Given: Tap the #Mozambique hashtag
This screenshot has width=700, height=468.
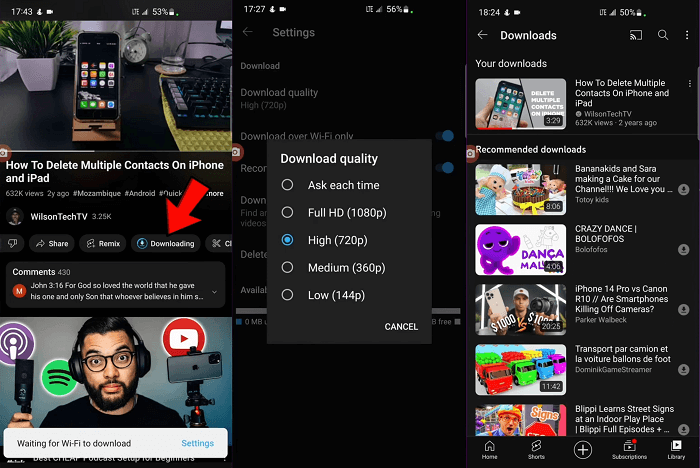Looking at the screenshot, I should coord(96,193).
